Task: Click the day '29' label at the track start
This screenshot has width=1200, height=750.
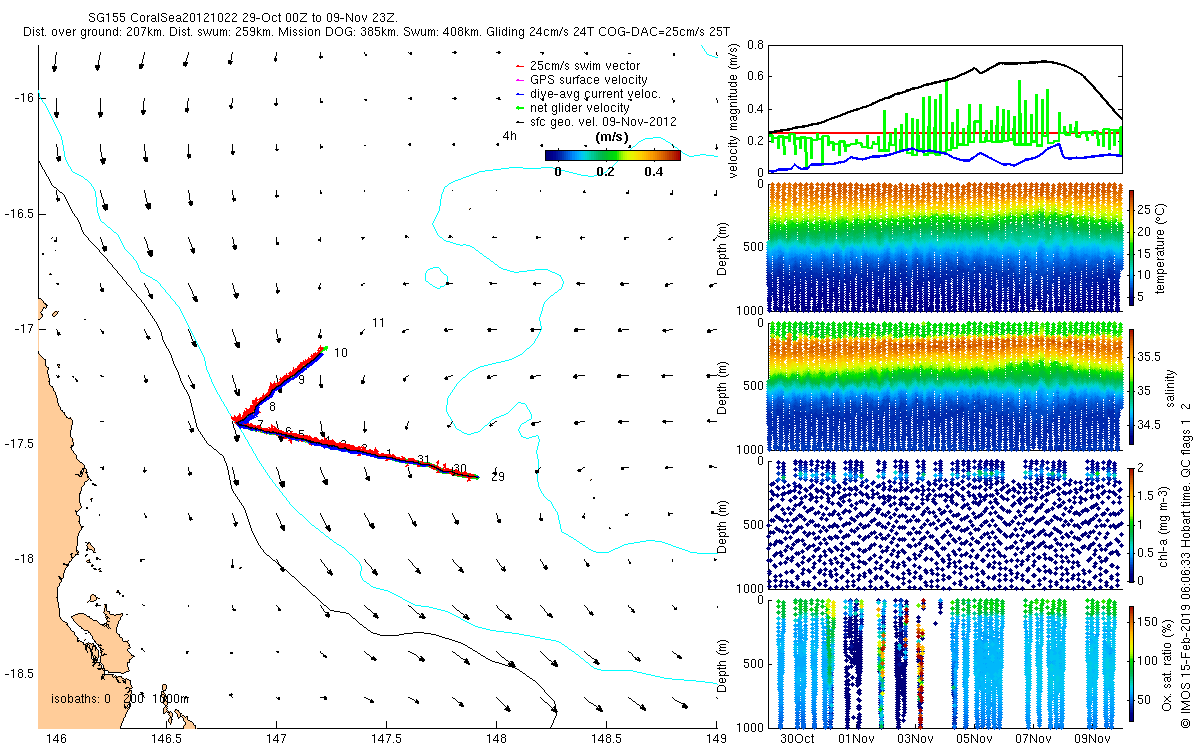Action: click(x=497, y=477)
